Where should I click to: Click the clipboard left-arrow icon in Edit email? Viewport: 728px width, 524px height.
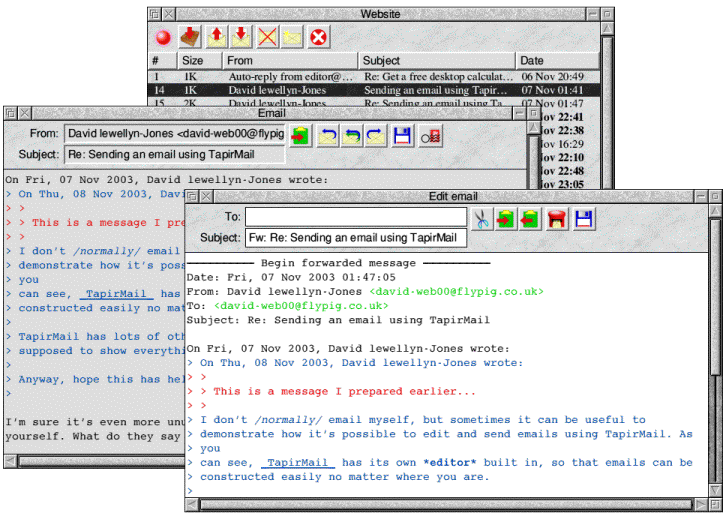[x=530, y=219]
